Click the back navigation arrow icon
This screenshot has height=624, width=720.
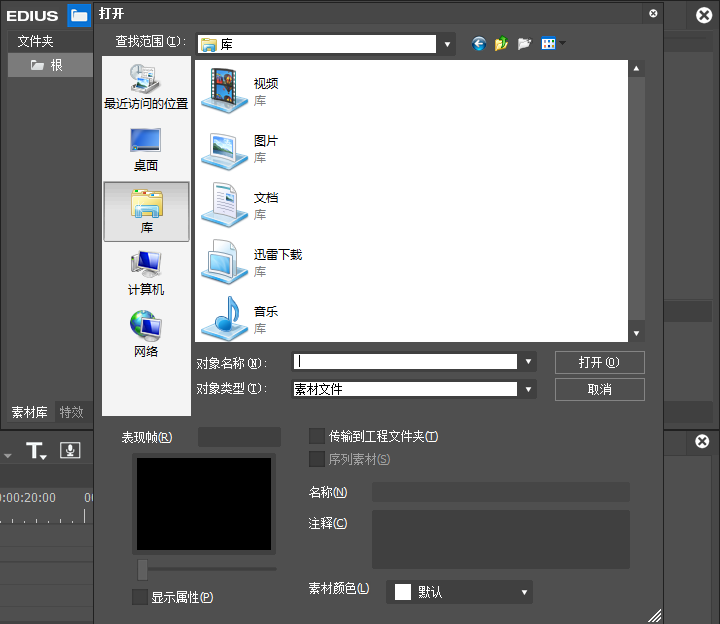pos(478,44)
